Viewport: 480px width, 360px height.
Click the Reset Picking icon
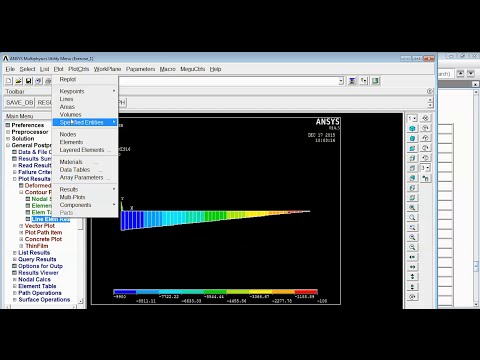pyautogui.click(x=364, y=81)
